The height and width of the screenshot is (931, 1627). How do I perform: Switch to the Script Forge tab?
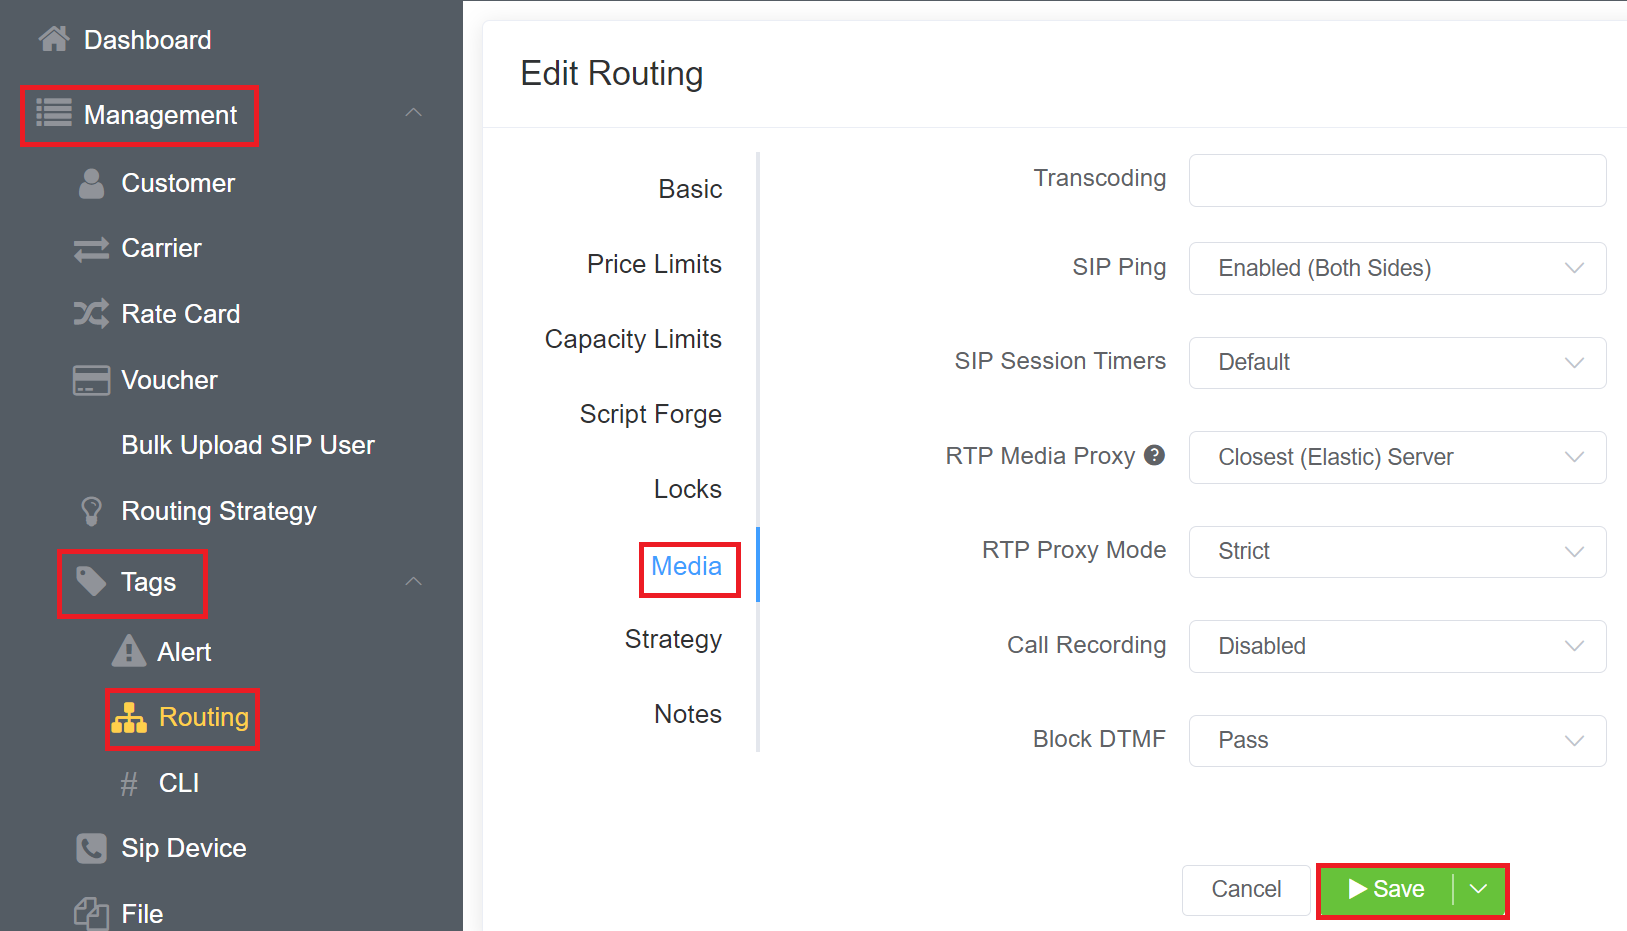[x=650, y=414]
